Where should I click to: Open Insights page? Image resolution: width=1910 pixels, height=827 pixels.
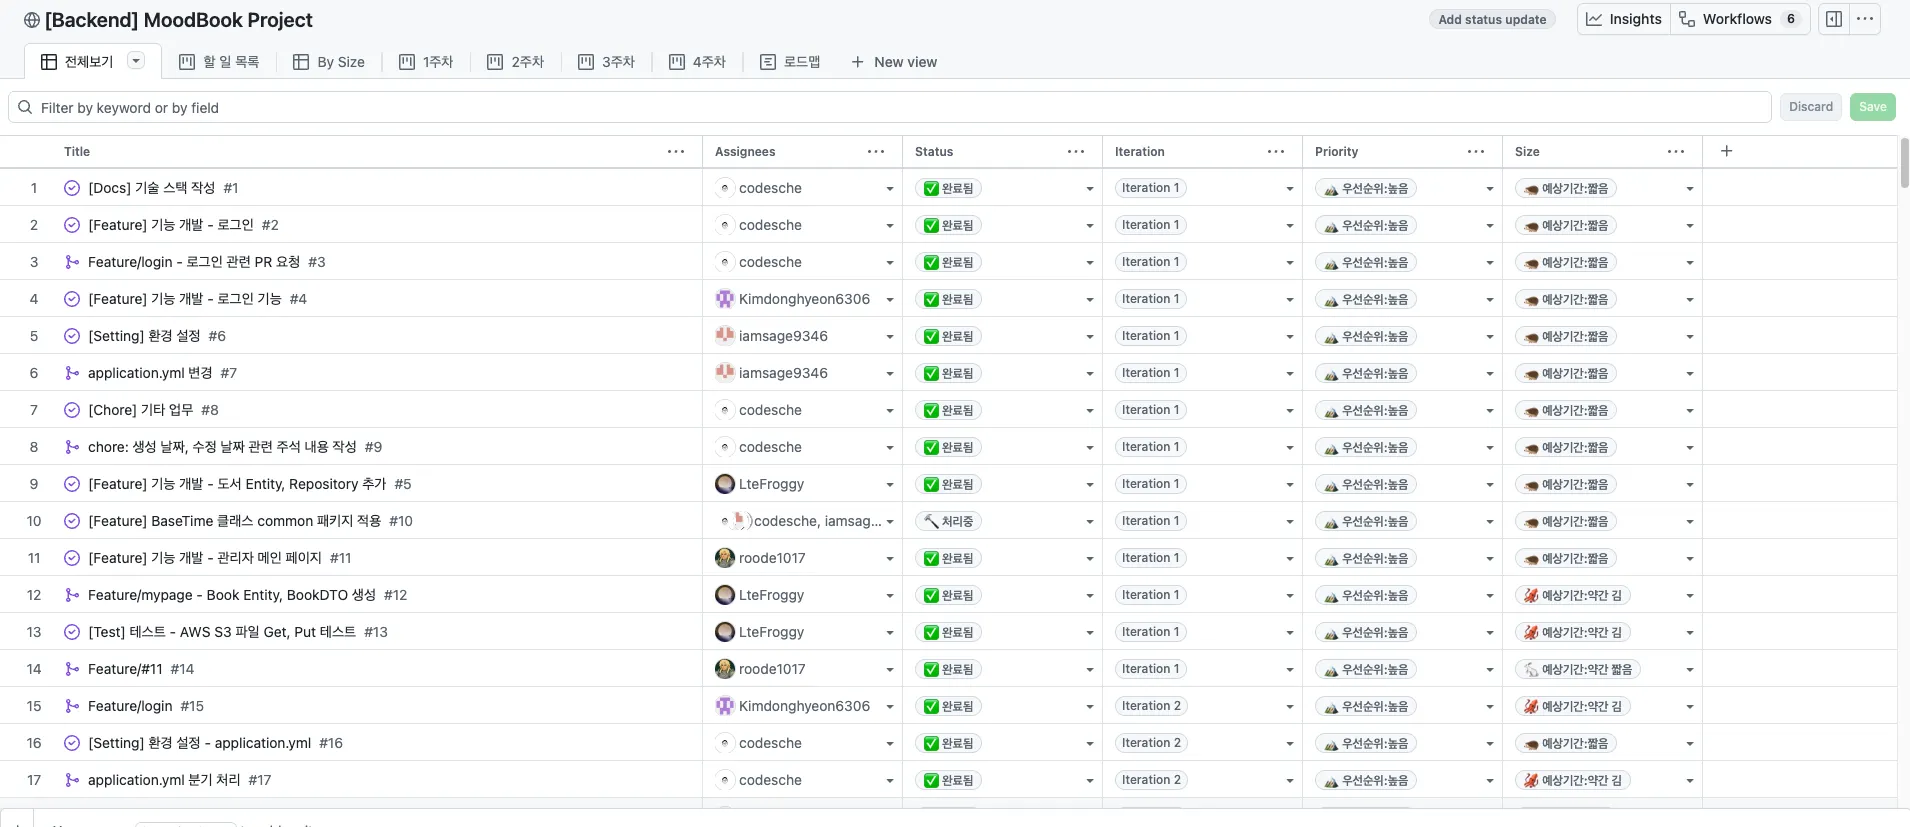pyautogui.click(x=1624, y=19)
